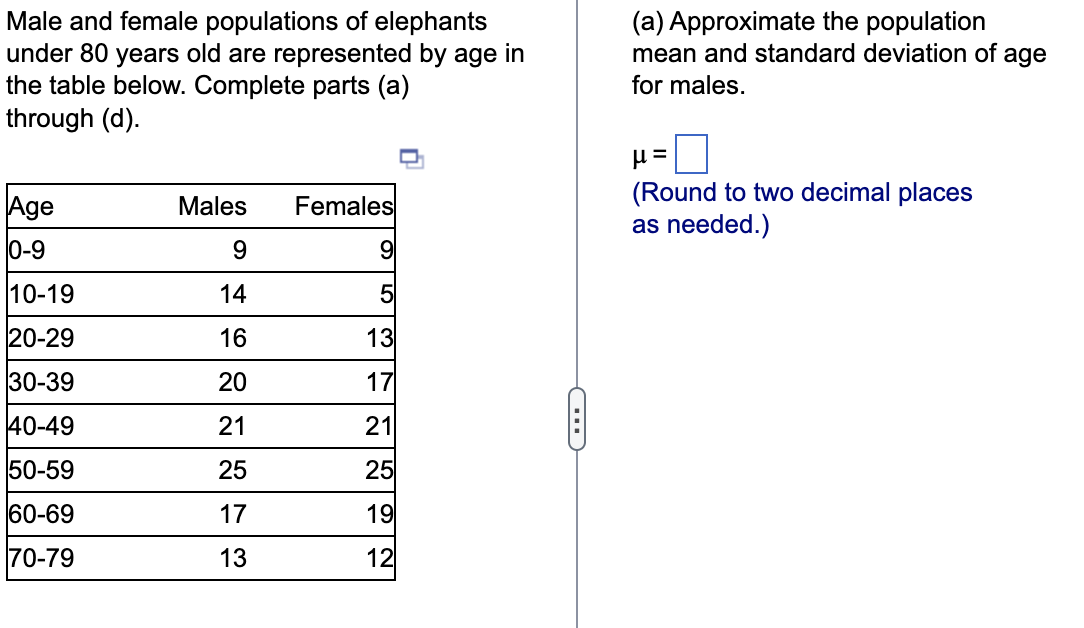Select the Males column header
The height and width of the screenshot is (628, 1084).
click(212, 206)
